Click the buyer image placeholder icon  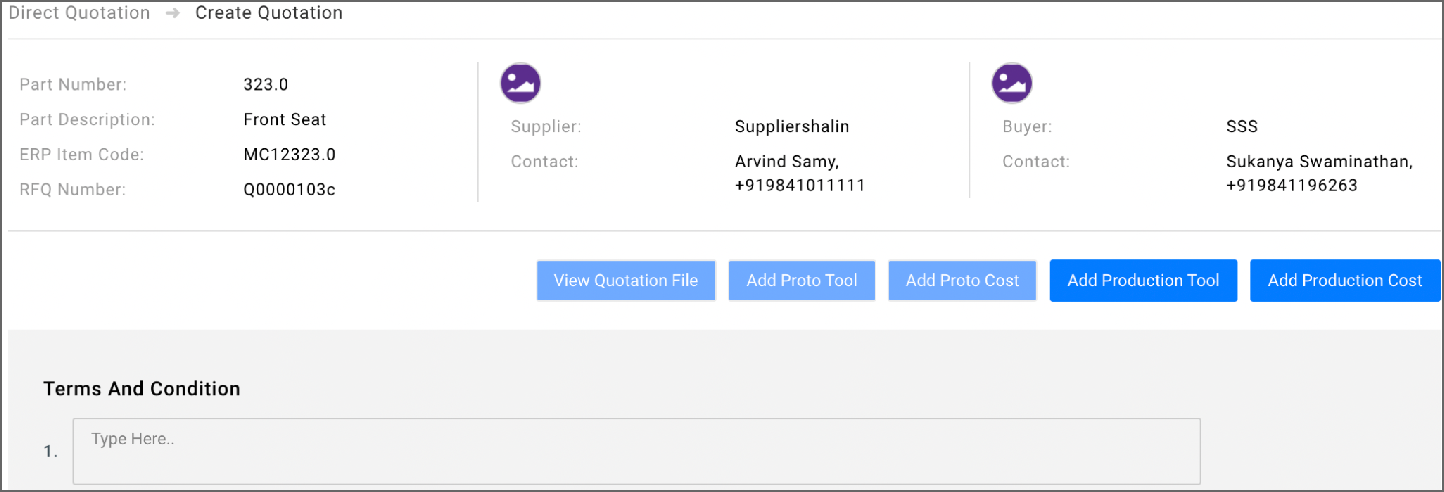[x=1012, y=83]
